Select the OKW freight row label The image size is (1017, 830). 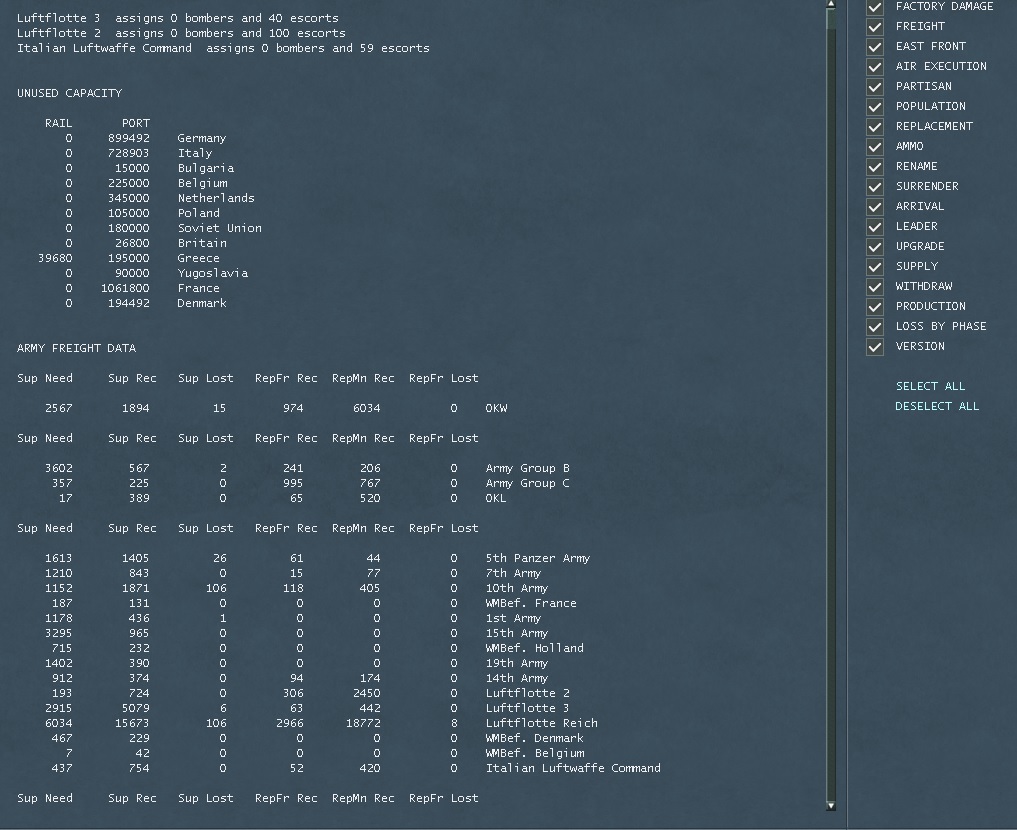[x=496, y=409]
